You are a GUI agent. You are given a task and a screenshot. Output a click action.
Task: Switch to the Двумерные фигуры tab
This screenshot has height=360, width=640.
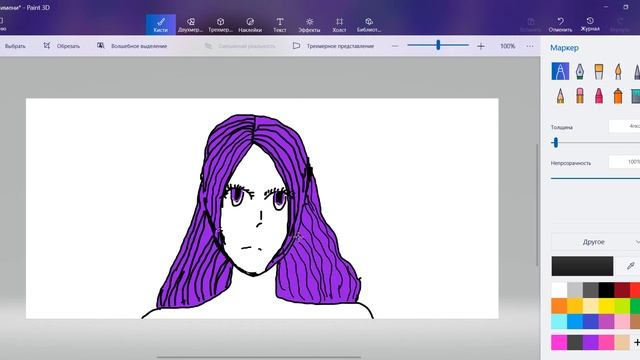(191, 24)
